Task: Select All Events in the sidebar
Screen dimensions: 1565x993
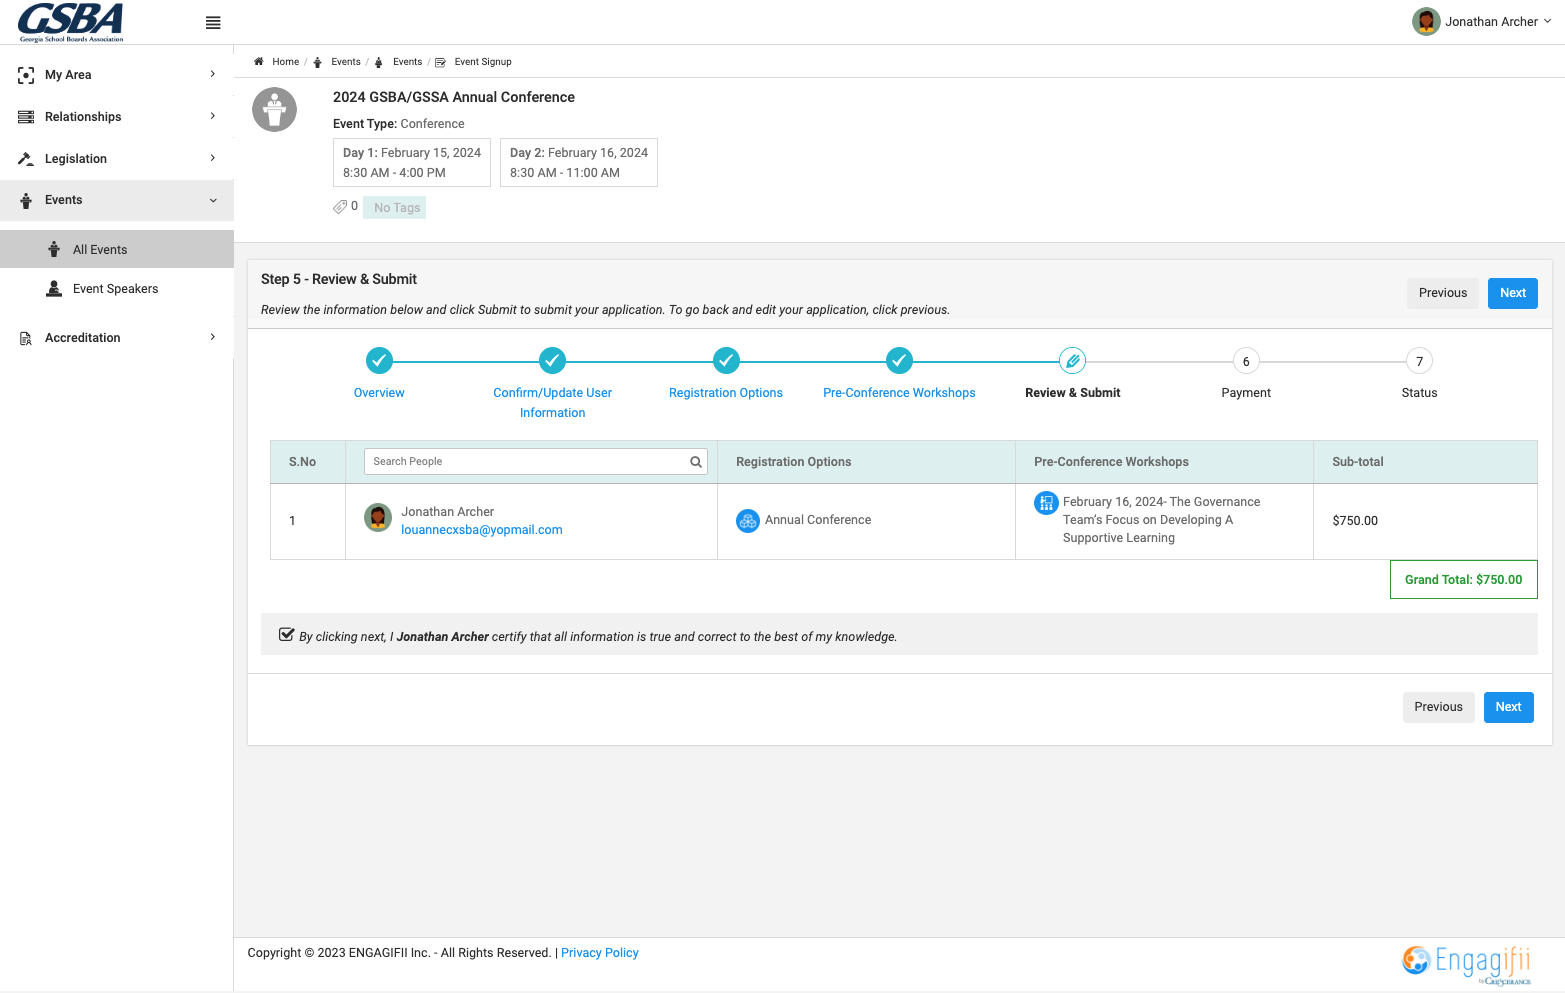Action: (x=117, y=249)
